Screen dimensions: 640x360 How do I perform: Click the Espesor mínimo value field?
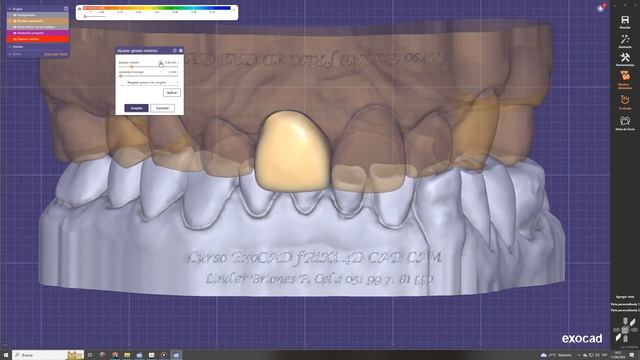click(x=171, y=62)
